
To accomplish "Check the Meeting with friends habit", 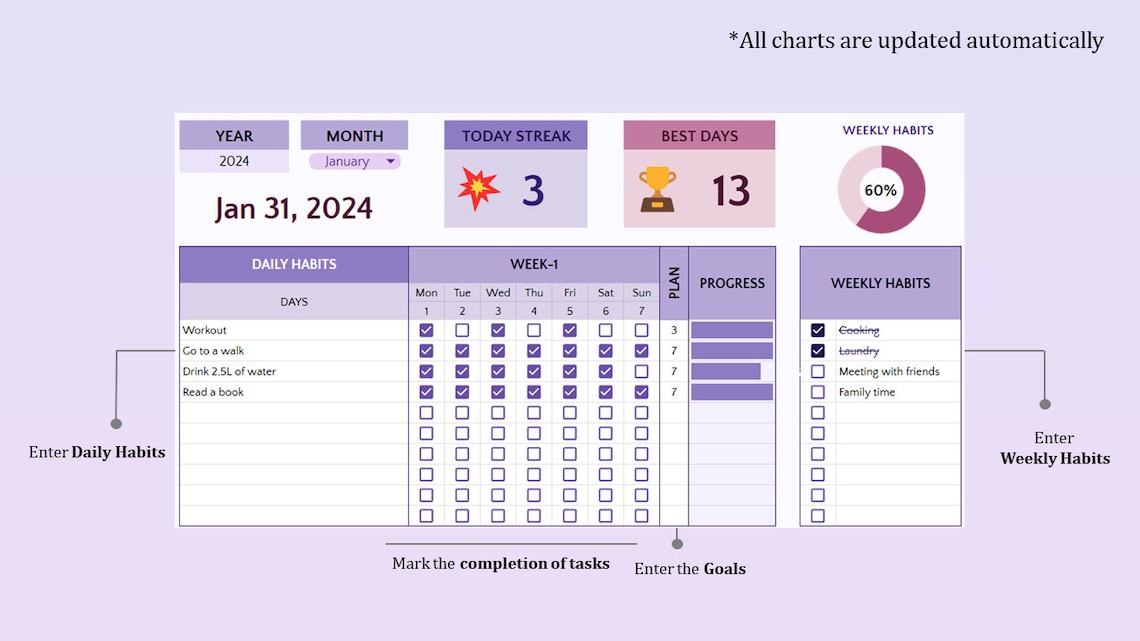I will (817, 371).
